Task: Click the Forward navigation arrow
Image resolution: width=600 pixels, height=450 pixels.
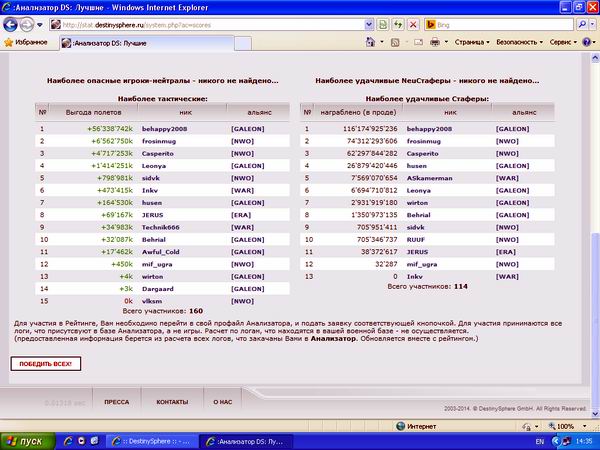Action: tap(28, 24)
